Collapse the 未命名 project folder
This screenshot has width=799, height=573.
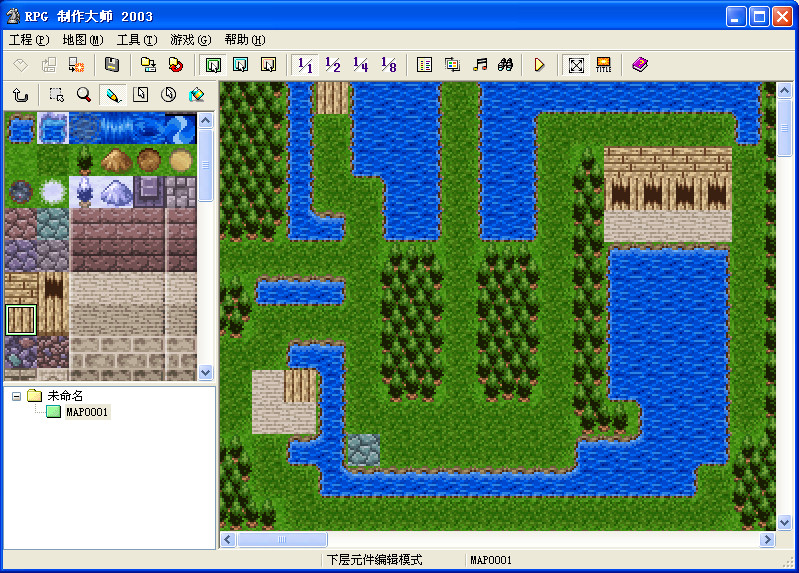[x=17, y=396]
